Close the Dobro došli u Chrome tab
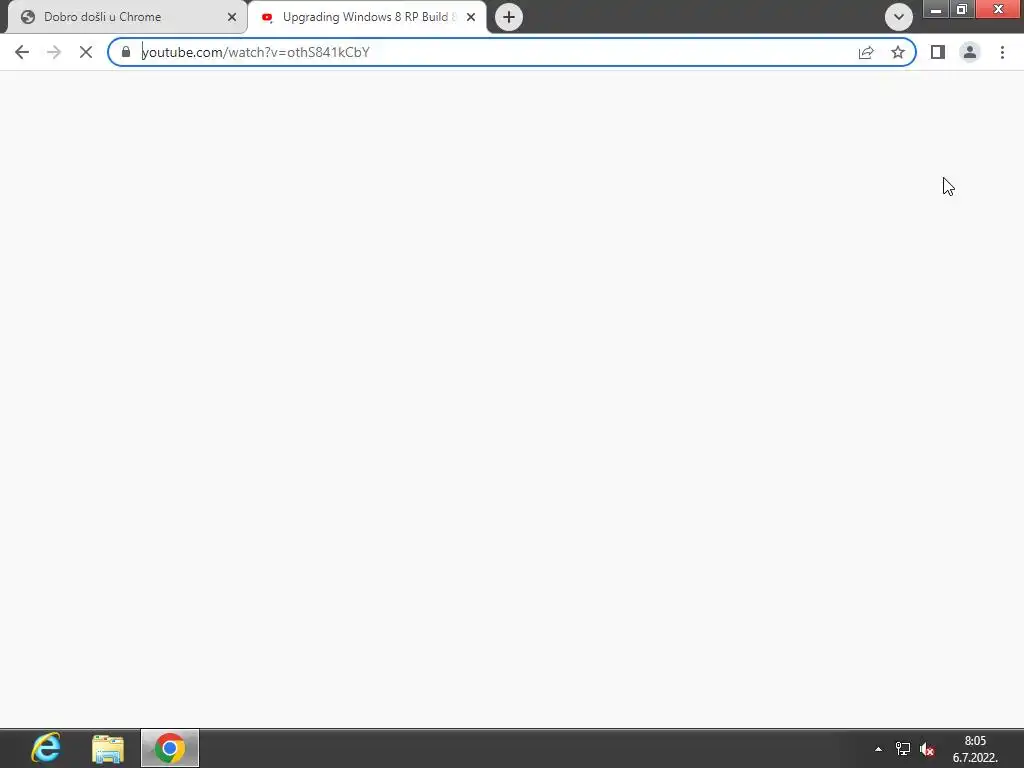This screenshot has height=768, width=1024. point(232,17)
